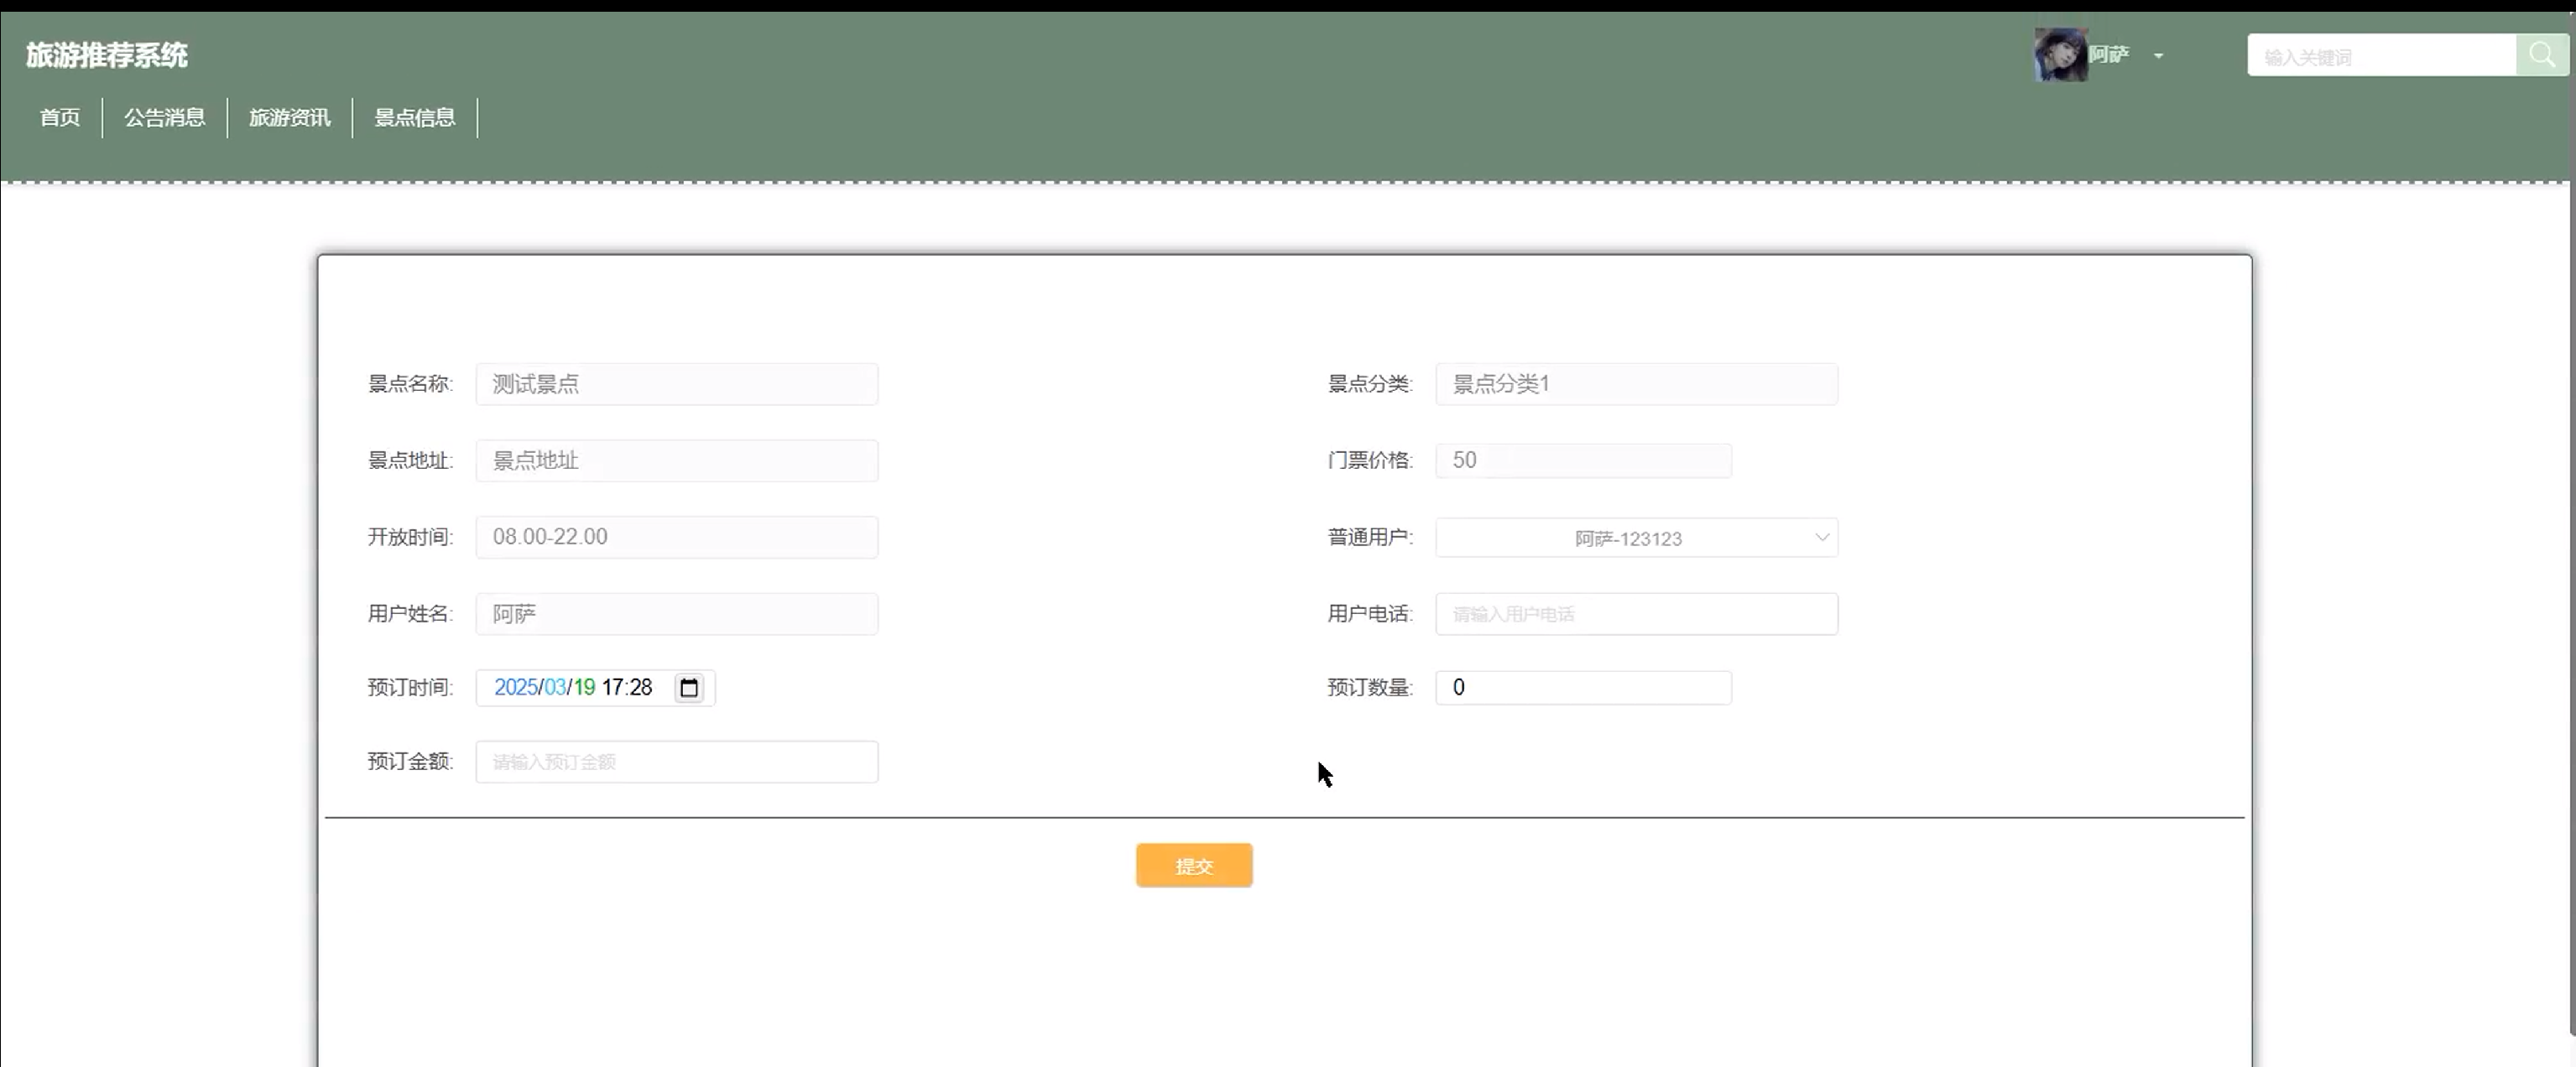Click the 预订数量 number field
Screen dimensions: 2576x1067
pyautogui.click(x=1583, y=688)
